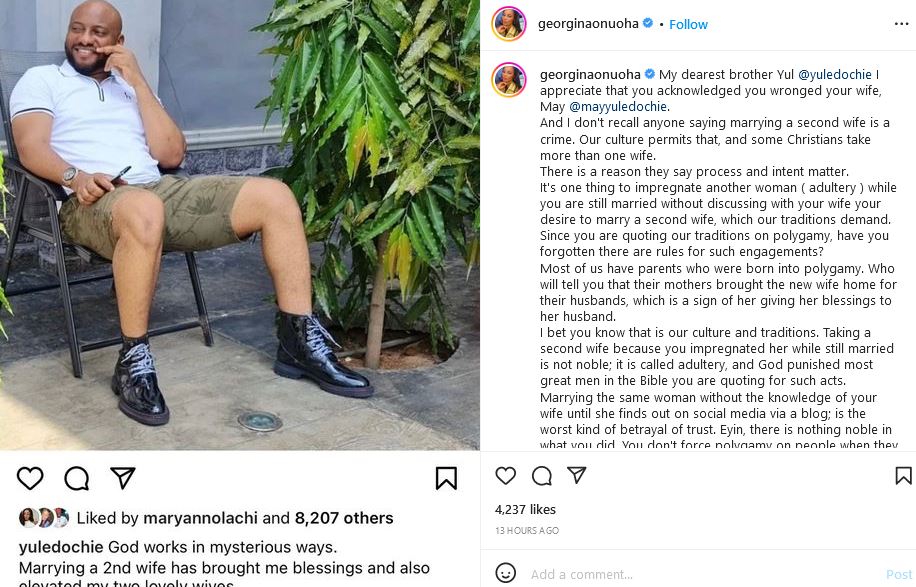
Task: Open georginaonuoha's header profile picture
Action: tap(509, 24)
